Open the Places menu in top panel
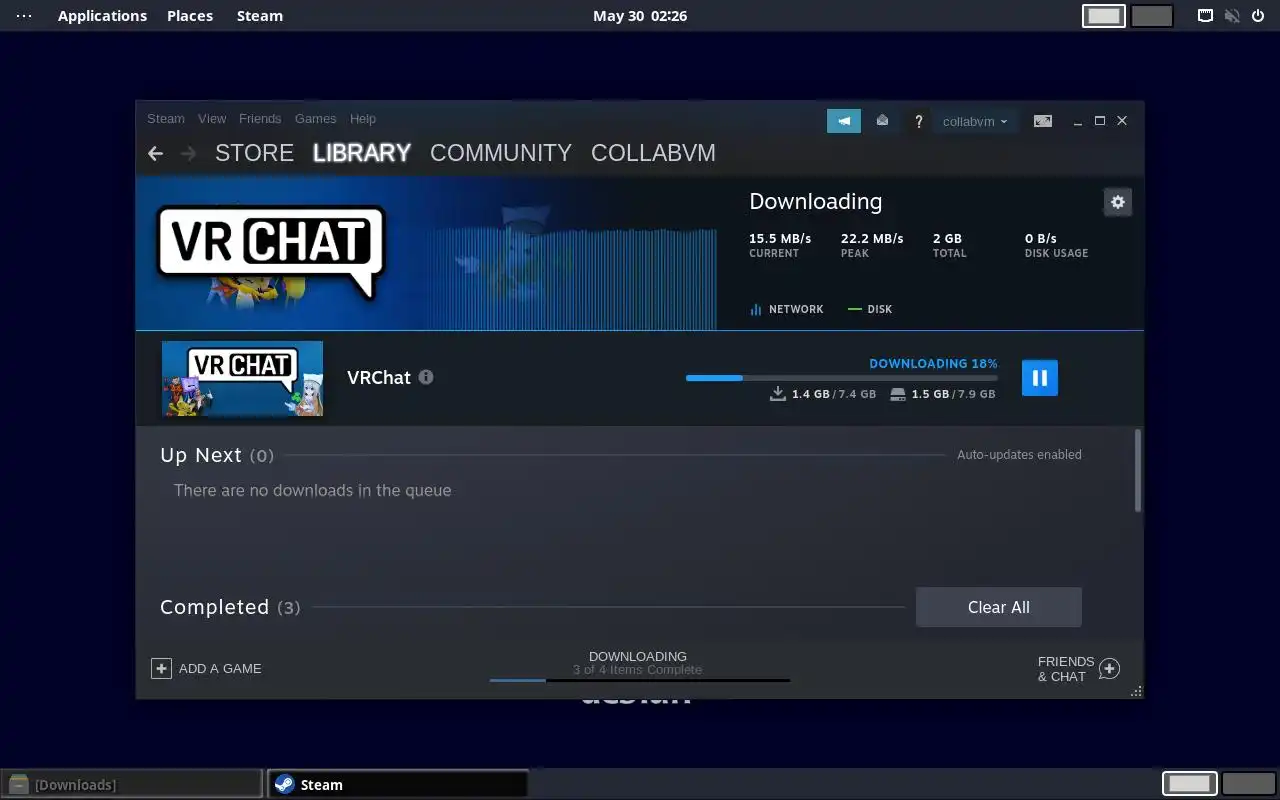 190,16
